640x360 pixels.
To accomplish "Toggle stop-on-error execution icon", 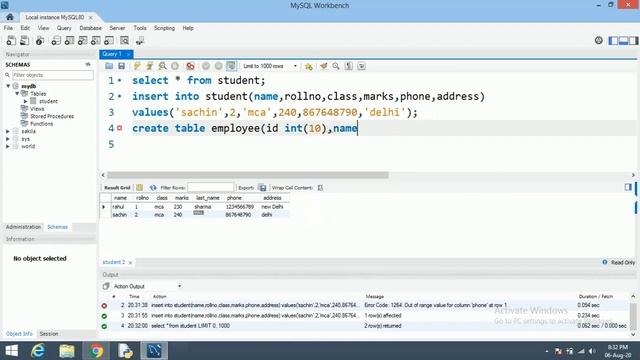I will click(x=190, y=66).
